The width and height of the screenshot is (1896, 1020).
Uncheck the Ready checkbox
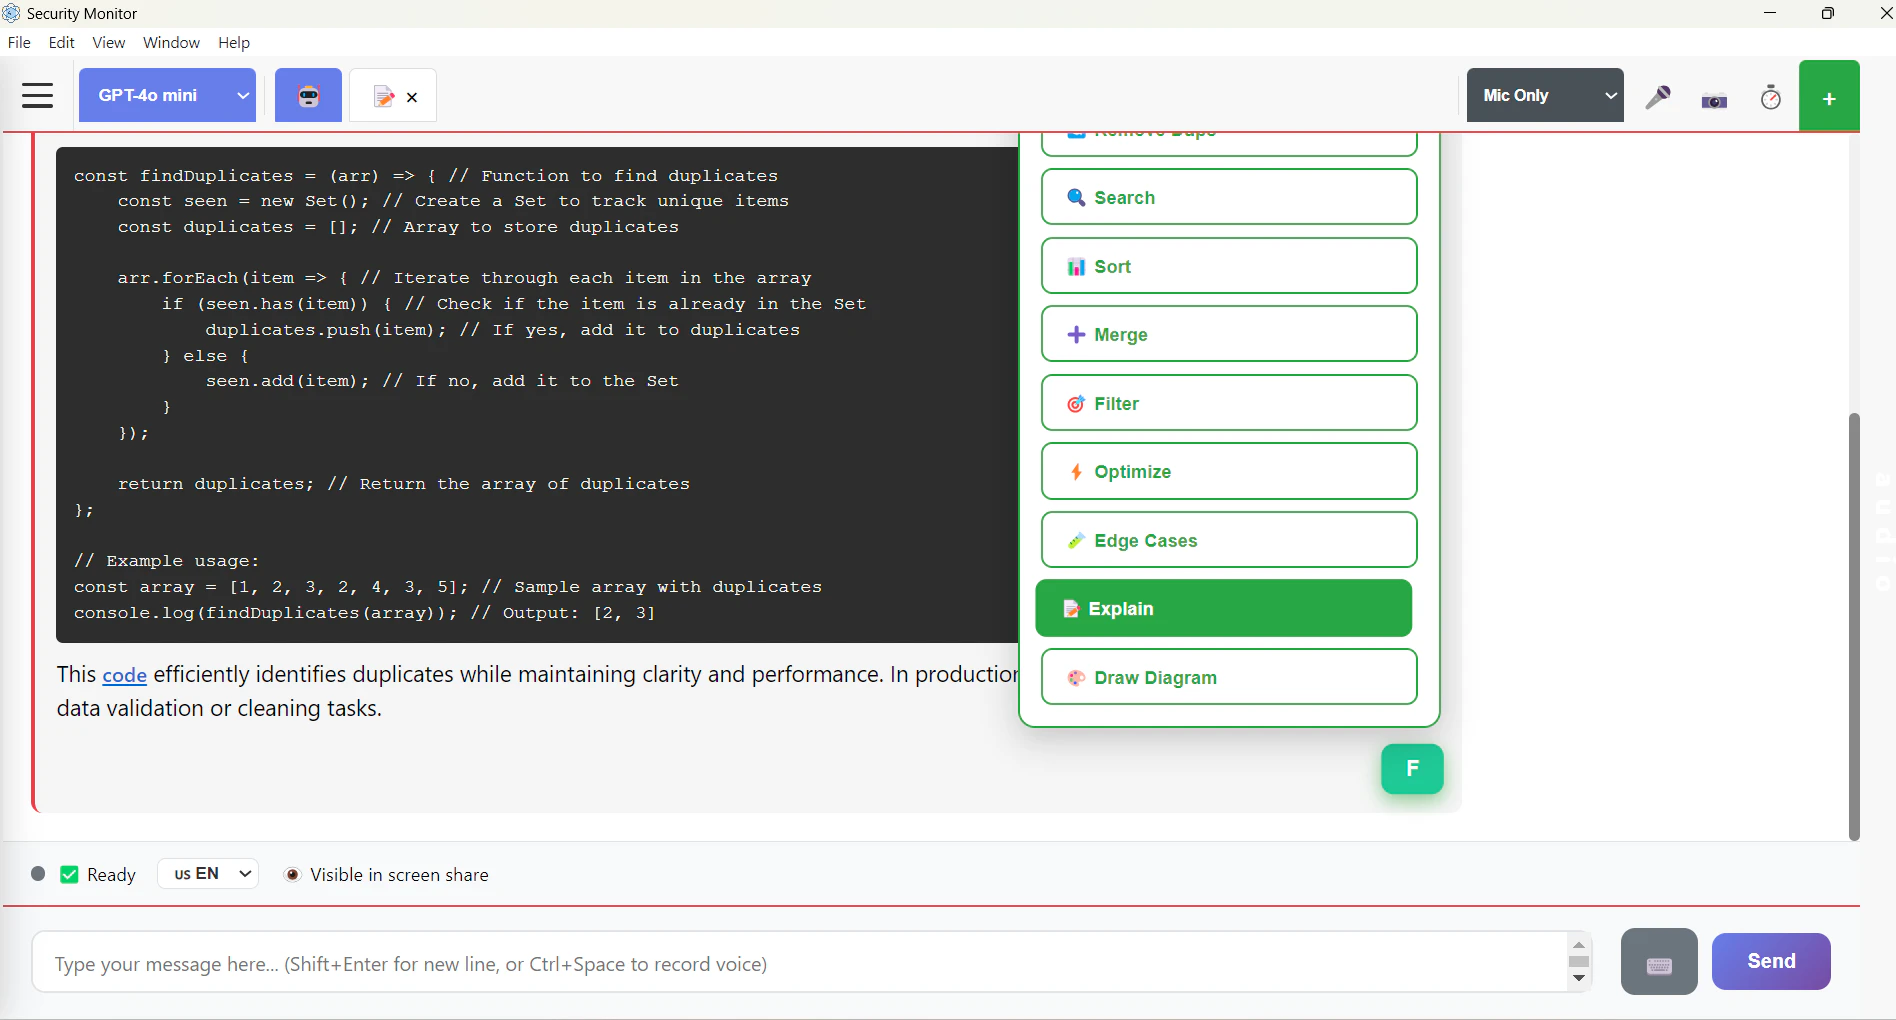[x=70, y=874]
